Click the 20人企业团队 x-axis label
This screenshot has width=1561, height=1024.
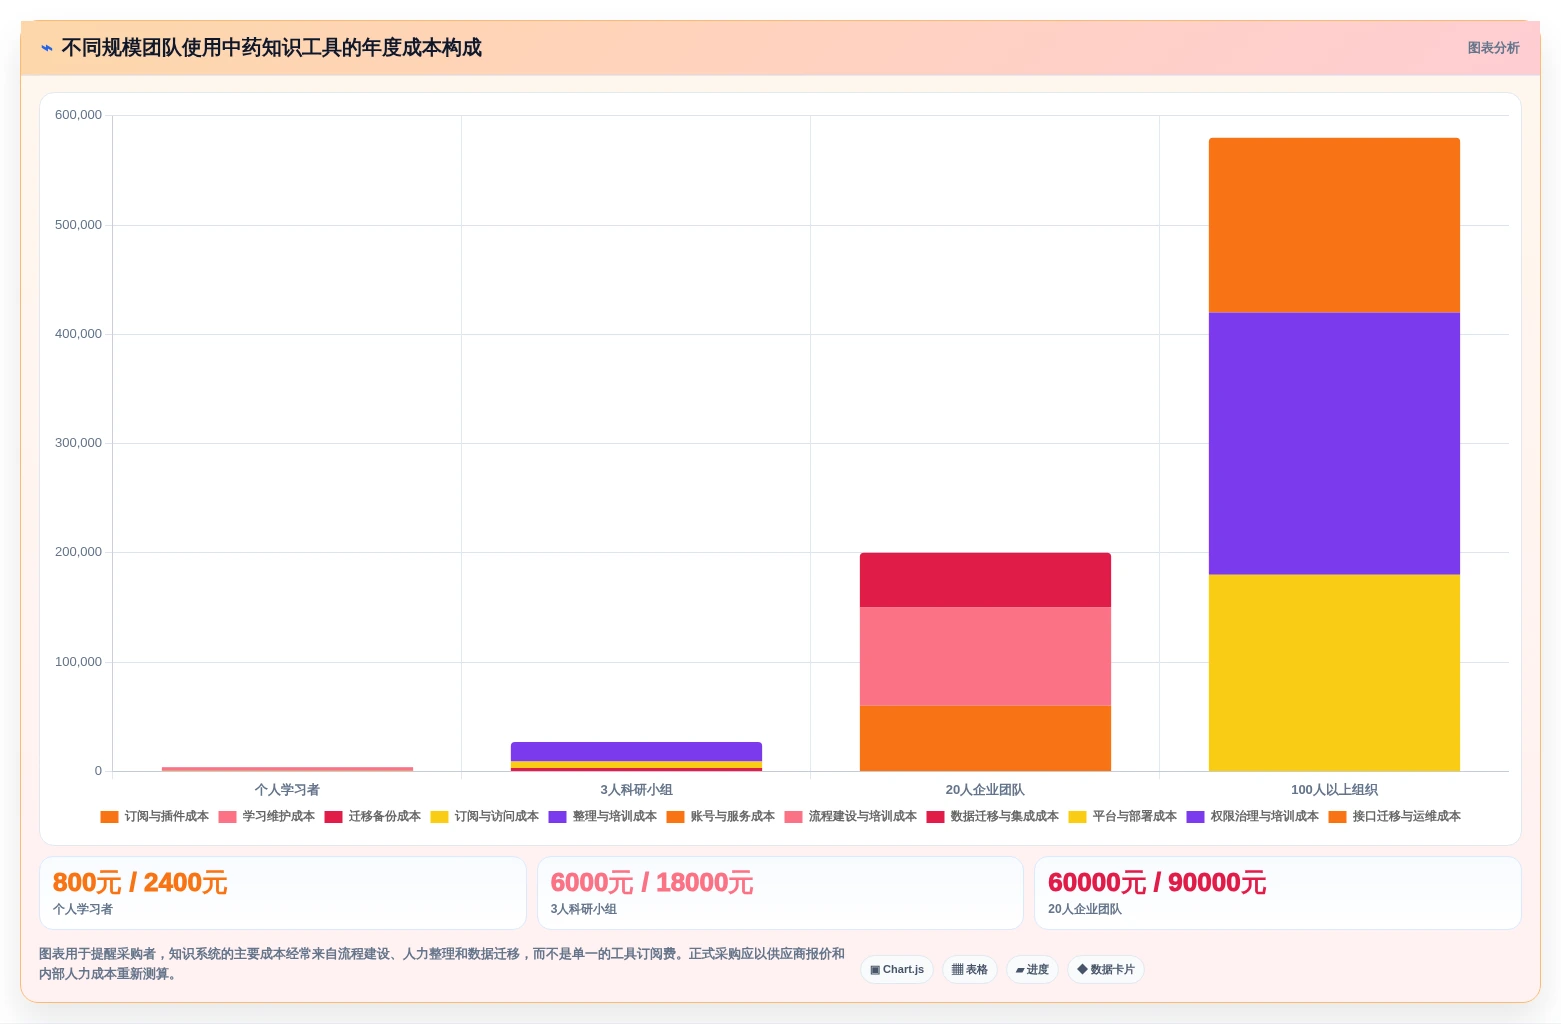coord(985,790)
